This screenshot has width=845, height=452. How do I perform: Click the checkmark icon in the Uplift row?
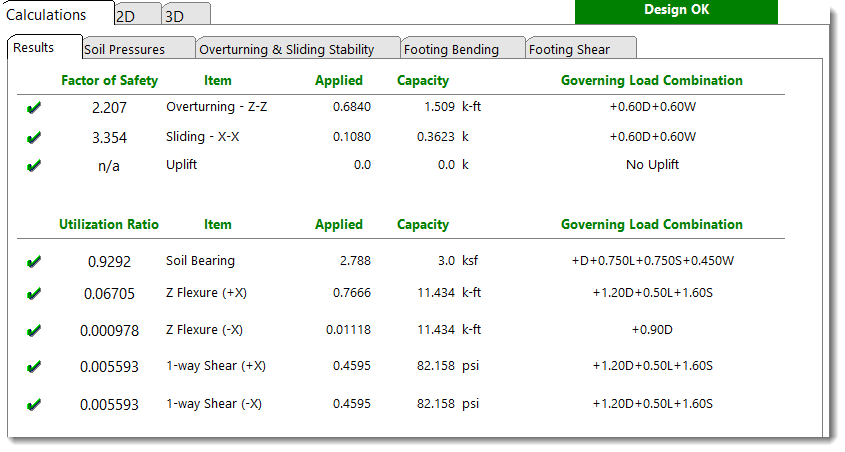(x=34, y=165)
